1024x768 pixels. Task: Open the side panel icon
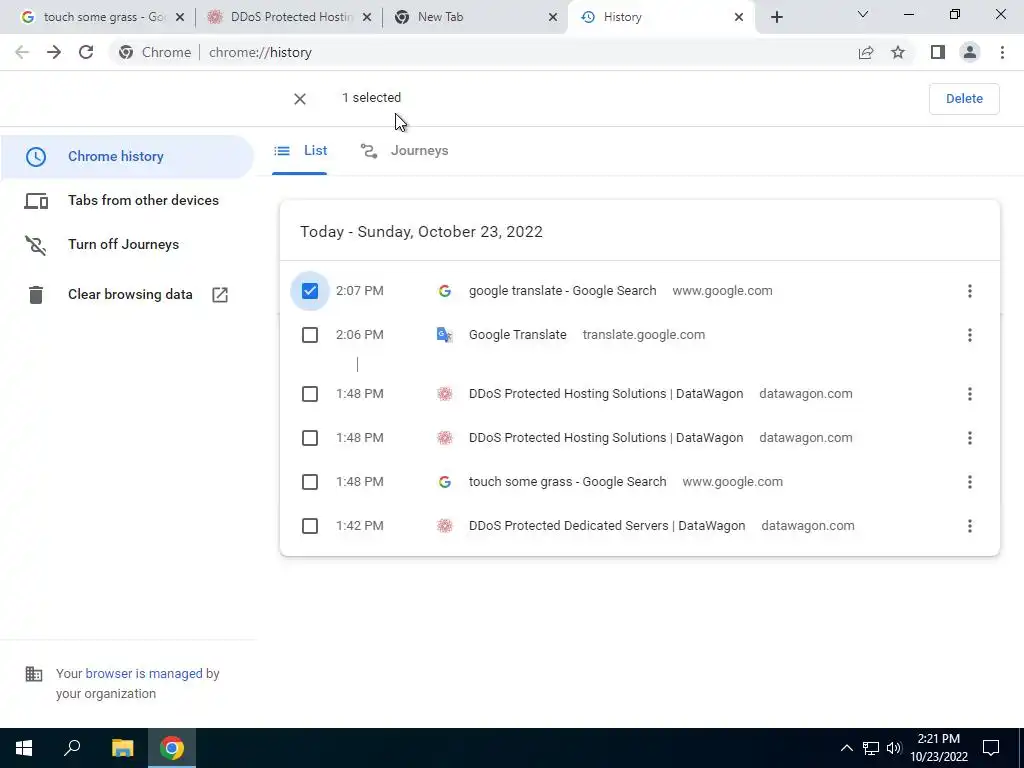(938, 52)
